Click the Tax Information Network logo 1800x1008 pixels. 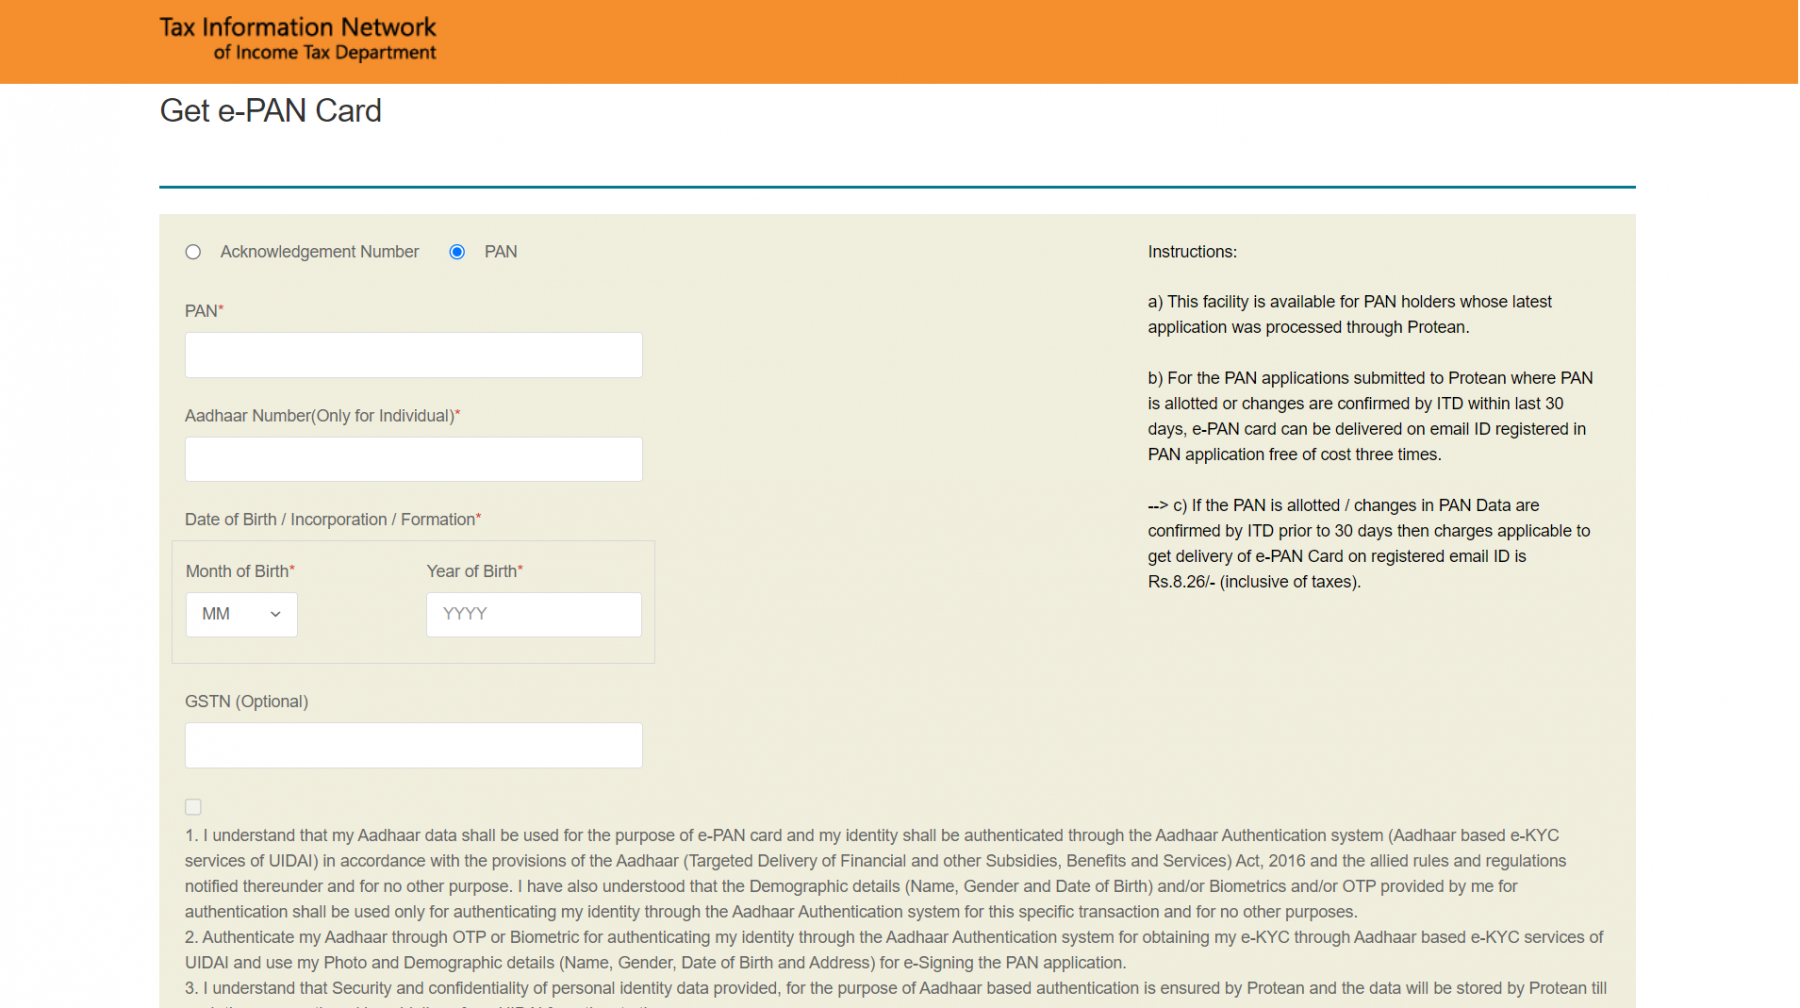point(298,39)
